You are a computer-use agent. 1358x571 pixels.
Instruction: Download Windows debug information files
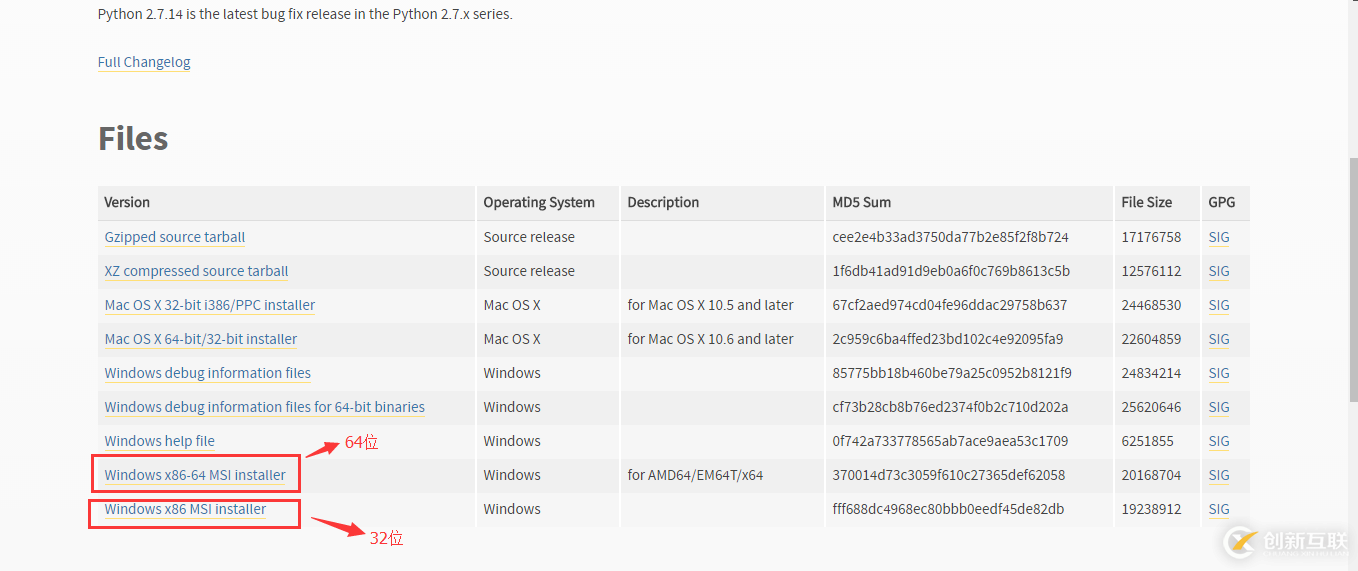point(208,373)
